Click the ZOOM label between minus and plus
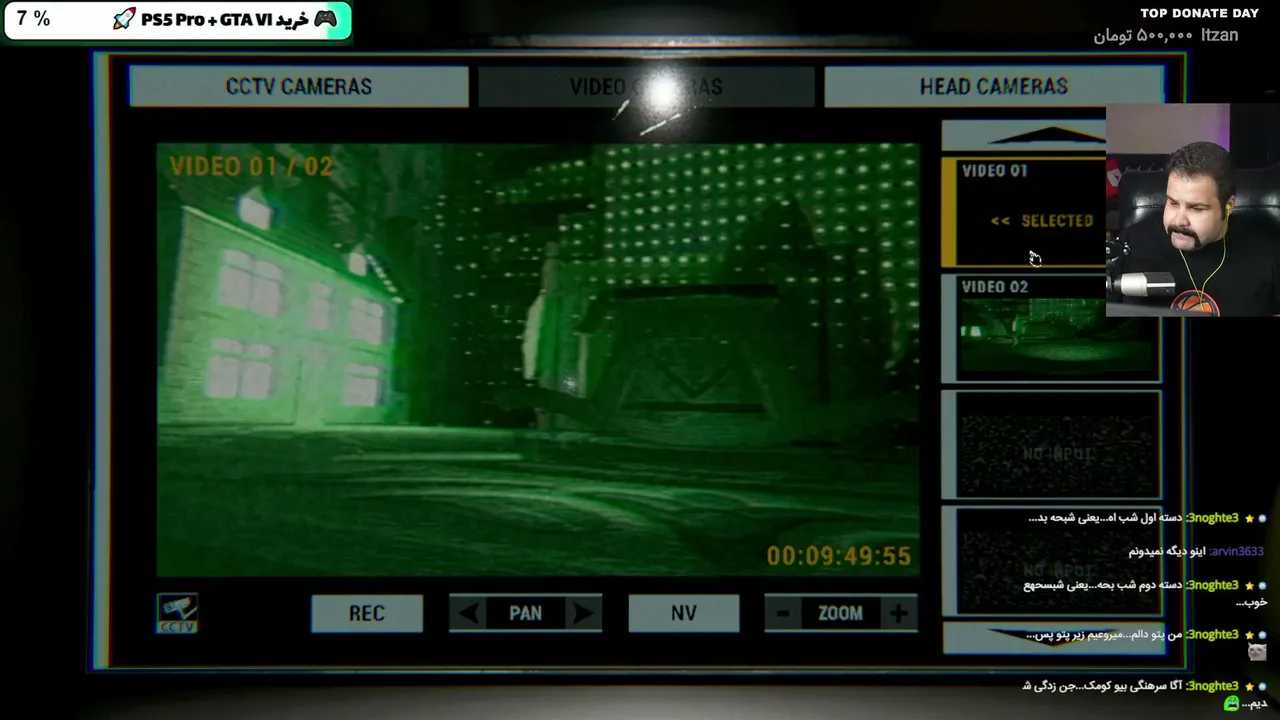Screen dimensions: 1280x720 (x=840, y=614)
